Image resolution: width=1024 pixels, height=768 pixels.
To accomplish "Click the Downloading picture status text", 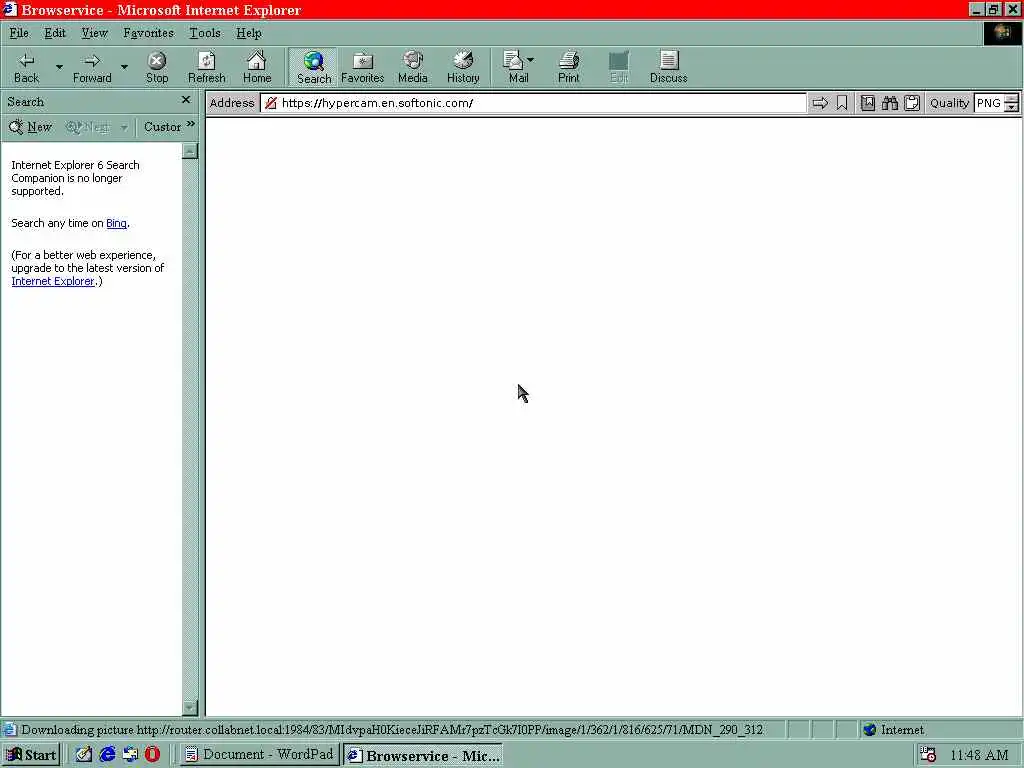I will [392, 729].
